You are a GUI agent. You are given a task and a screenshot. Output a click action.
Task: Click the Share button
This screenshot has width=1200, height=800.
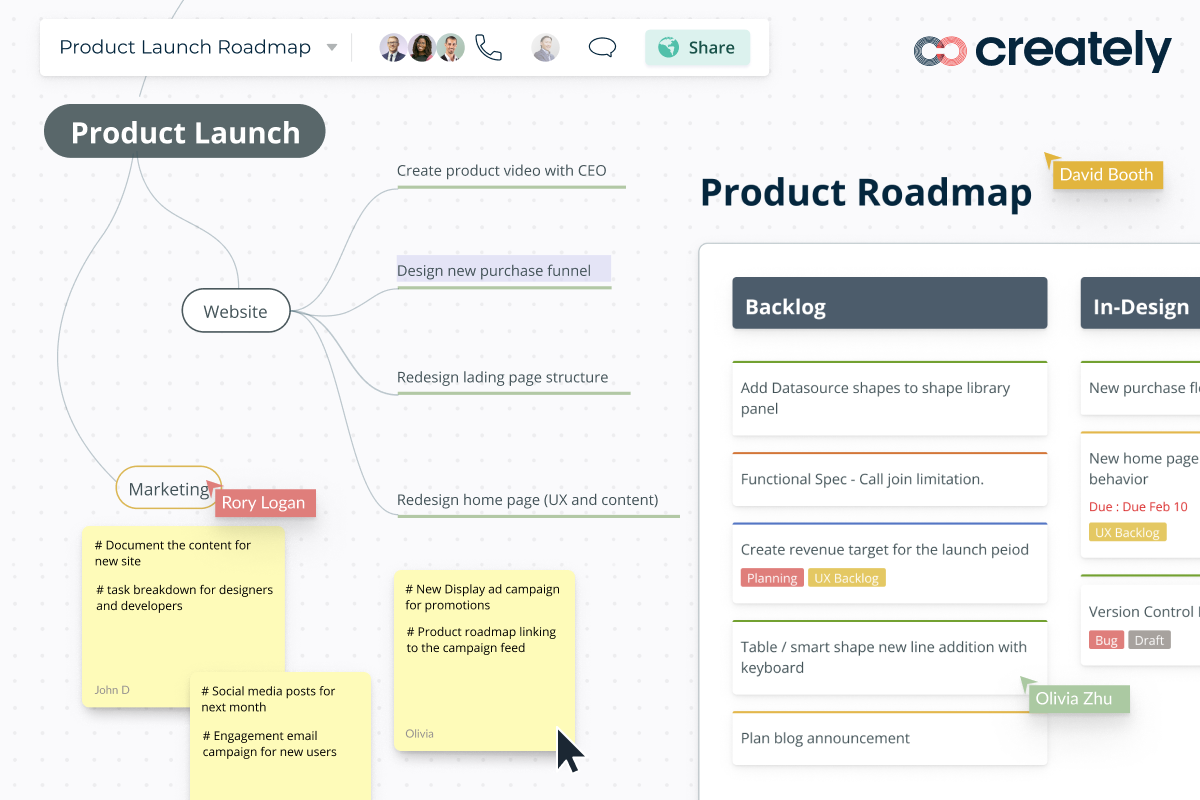697,47
